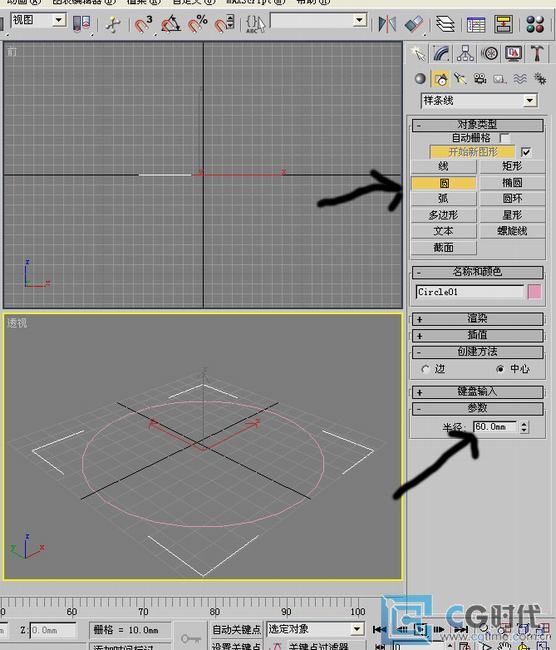
Task: Click the 半径 spinner arrows
Action: coord(524,427)
